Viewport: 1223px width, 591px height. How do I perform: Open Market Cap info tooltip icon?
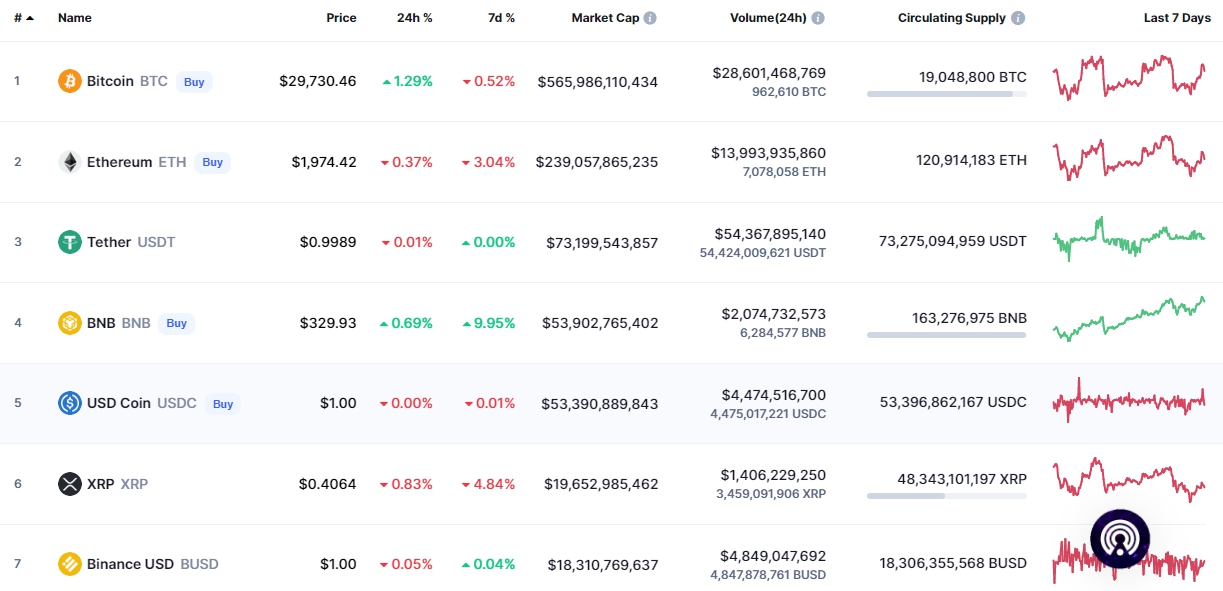pos(650,18)
